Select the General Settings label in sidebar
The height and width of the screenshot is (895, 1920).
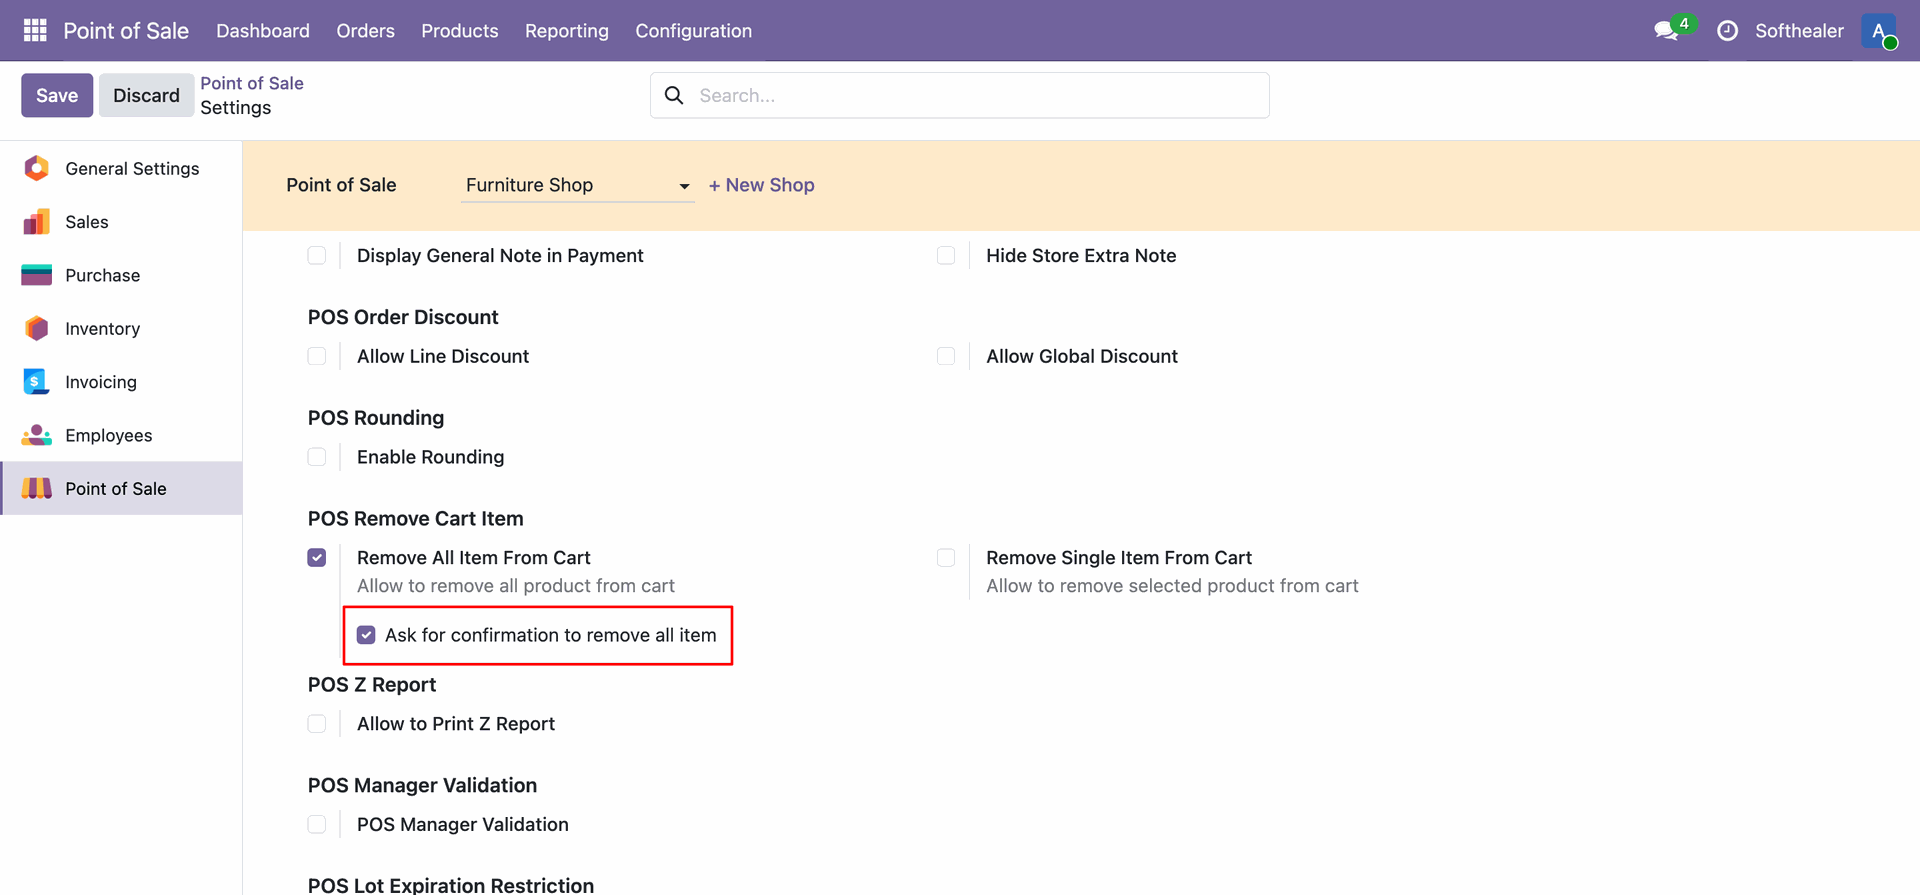132,168
